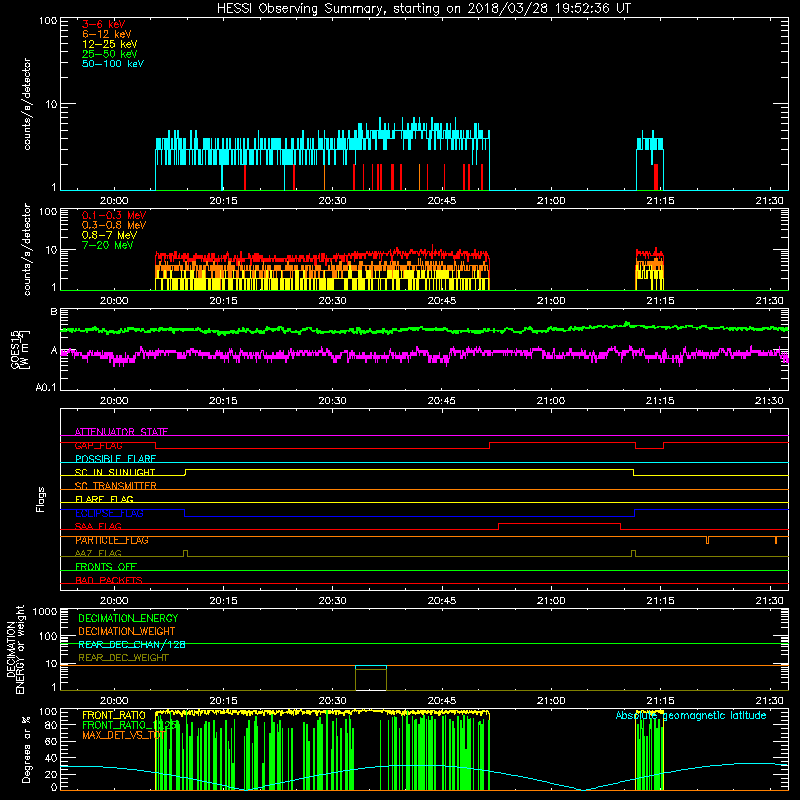Pick the AAZ_FLAG label

tap(98, 553)
